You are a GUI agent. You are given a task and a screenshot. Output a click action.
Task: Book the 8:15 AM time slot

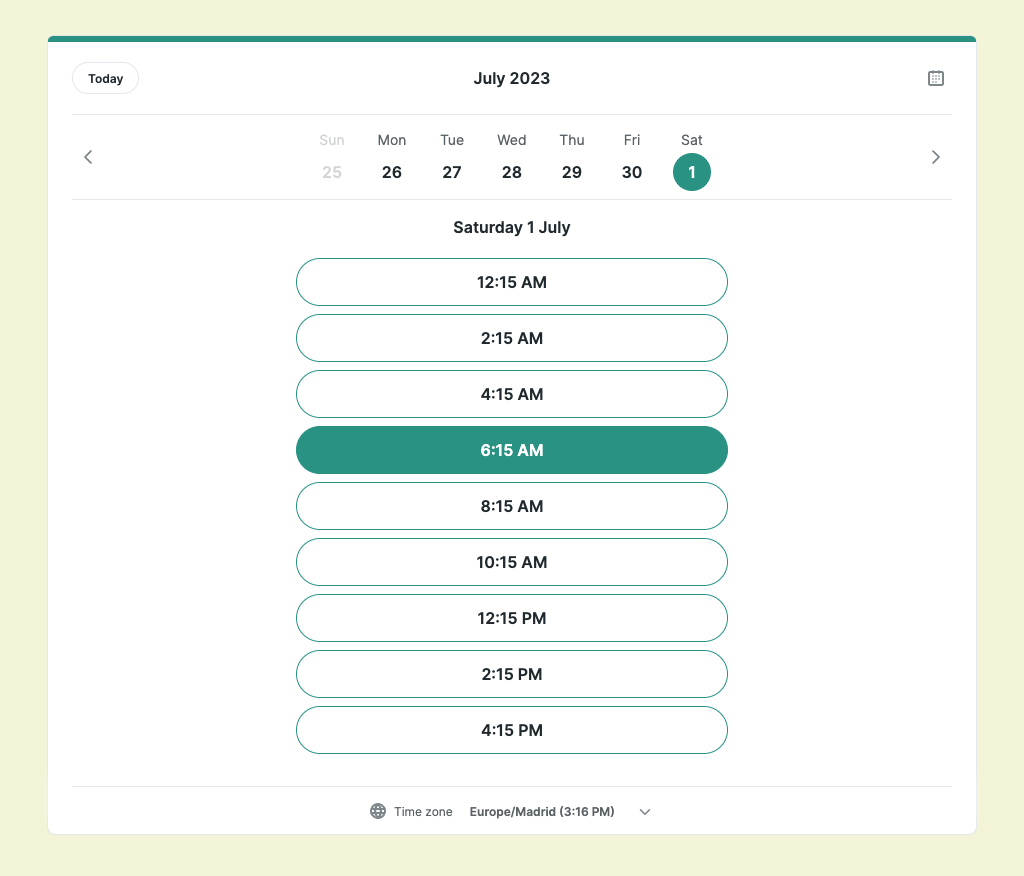click(x=512, y=506)
